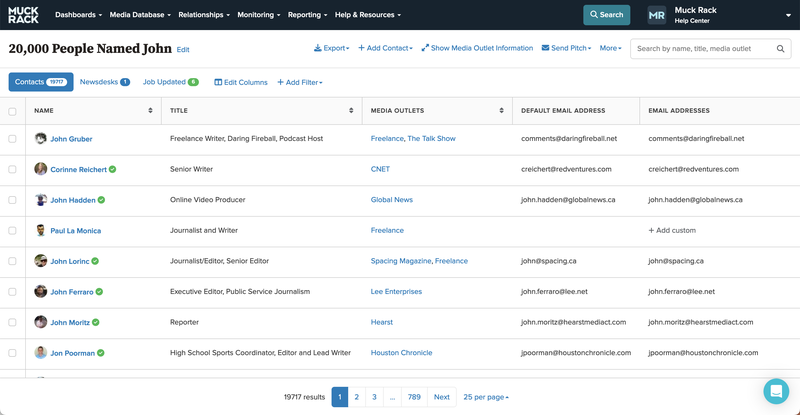Image resolution: width=800 pixels, height=415 pixels.
Task: Open John Gruber's profile link
Action: click(71, 139)
